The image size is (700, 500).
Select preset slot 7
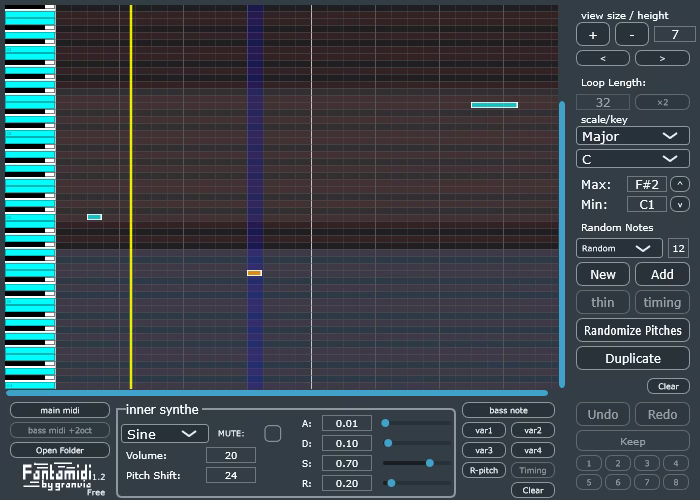point(647,482)
